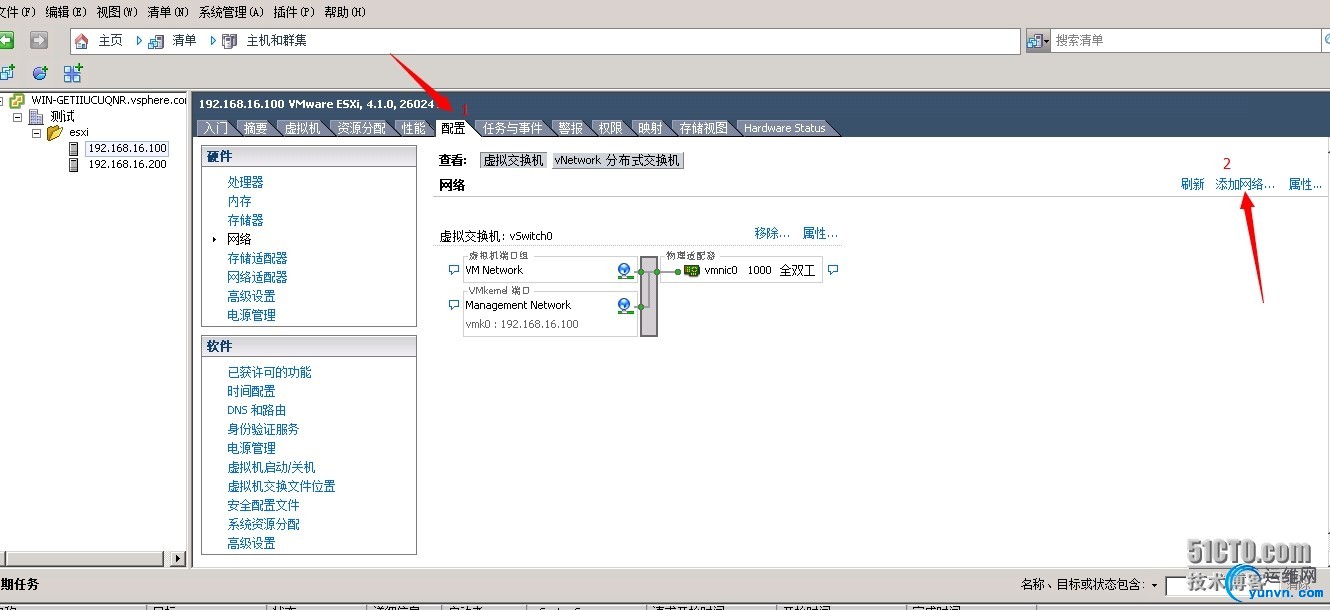
Task: Open the 时间配置 software link
Action: (x=251, y=391)
